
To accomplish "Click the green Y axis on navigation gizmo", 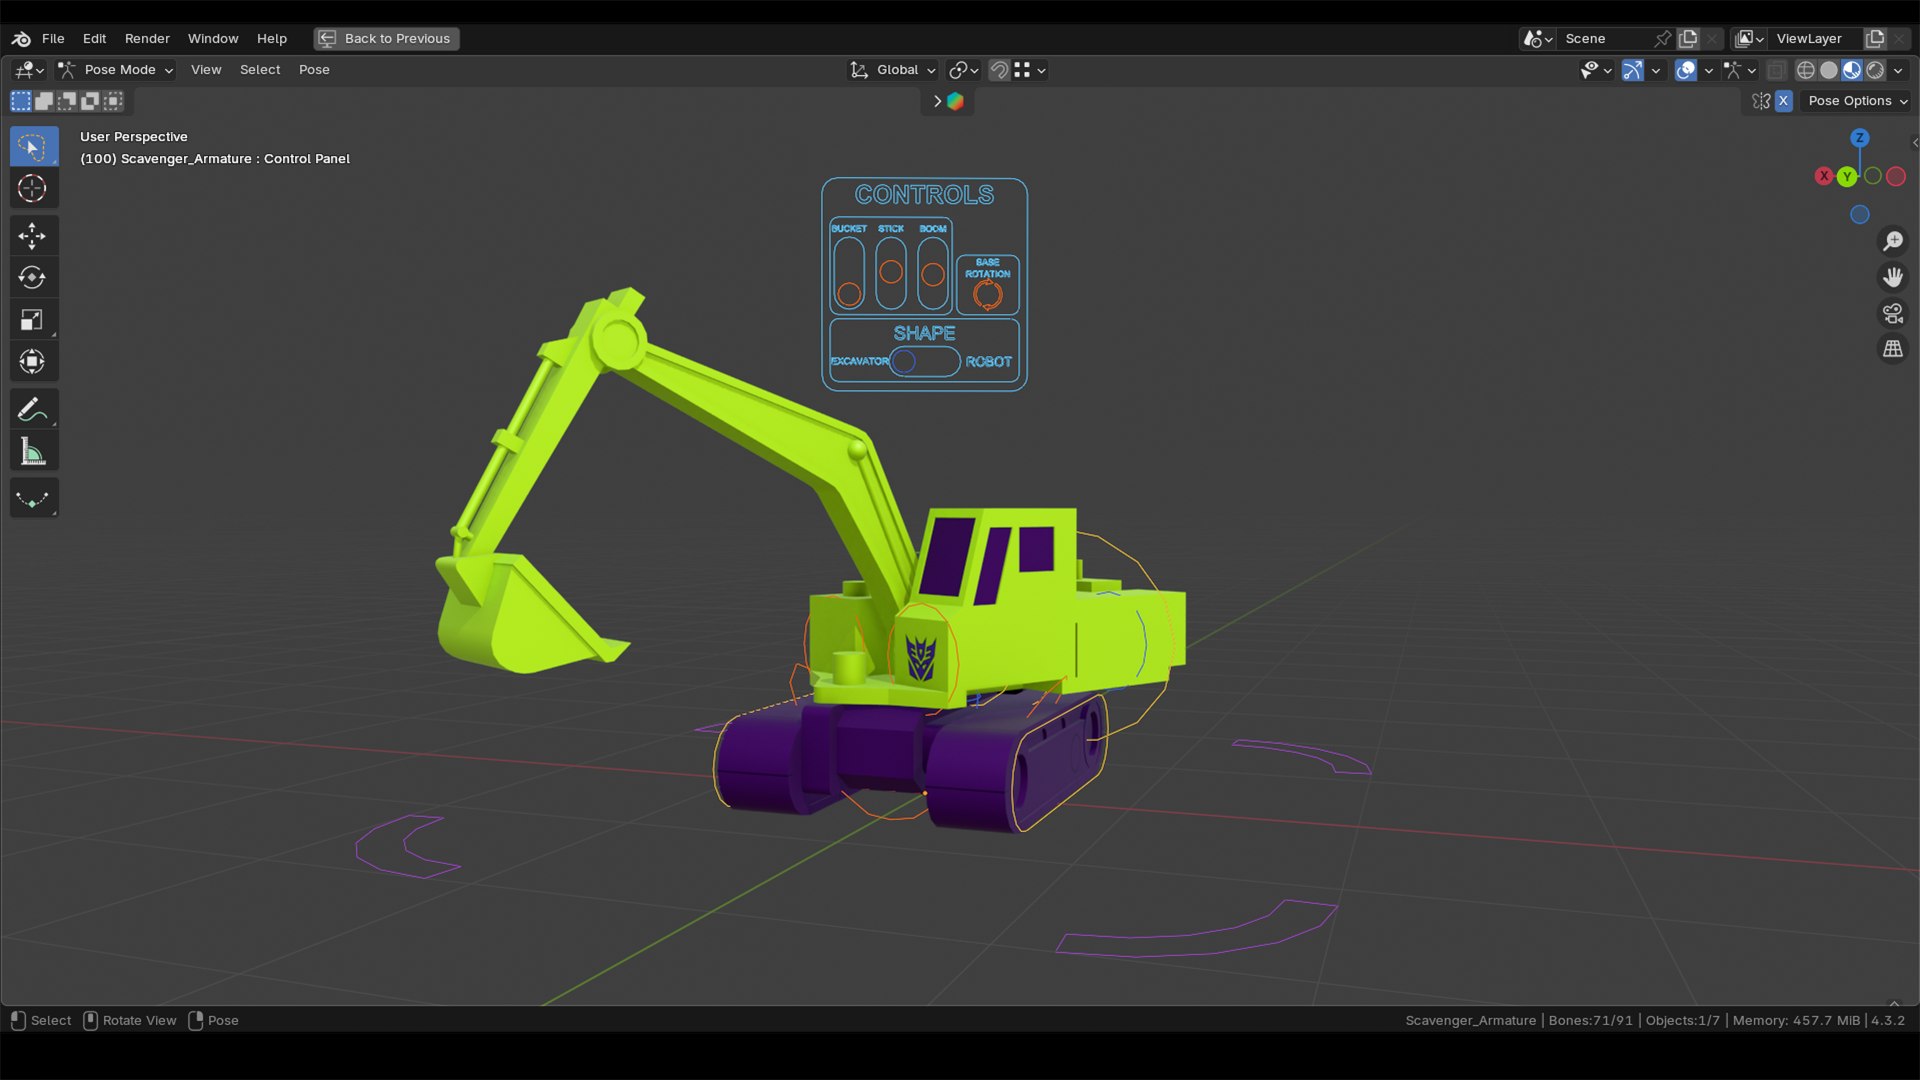I will tap(1847, 177).
